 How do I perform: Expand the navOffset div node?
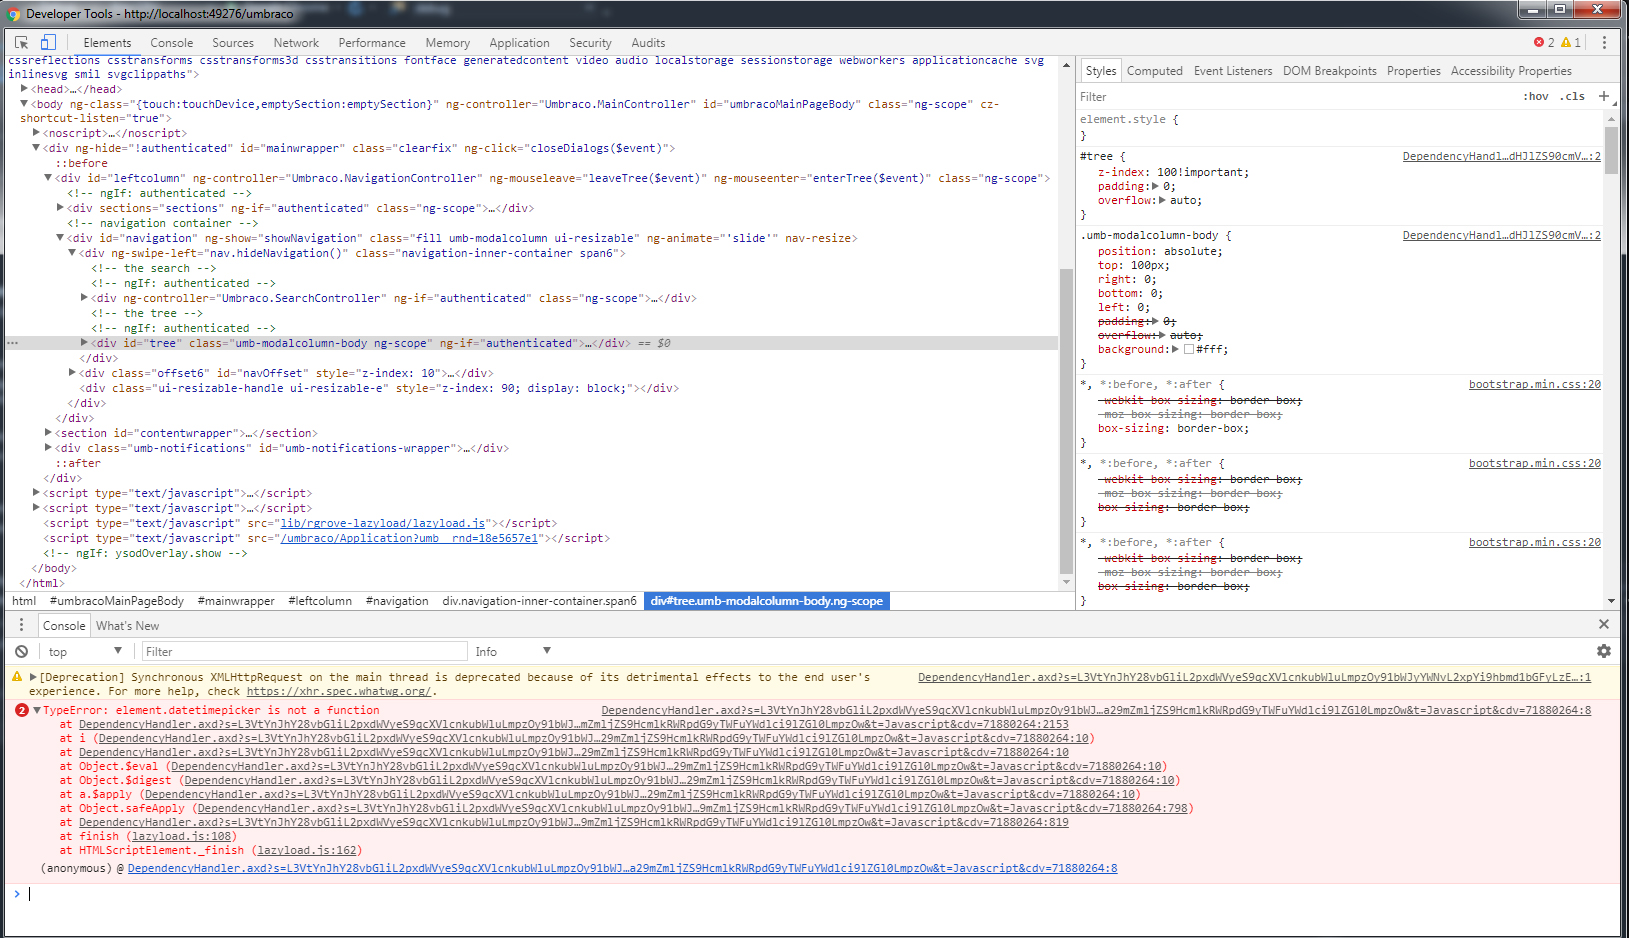click(x=72, y=373)
